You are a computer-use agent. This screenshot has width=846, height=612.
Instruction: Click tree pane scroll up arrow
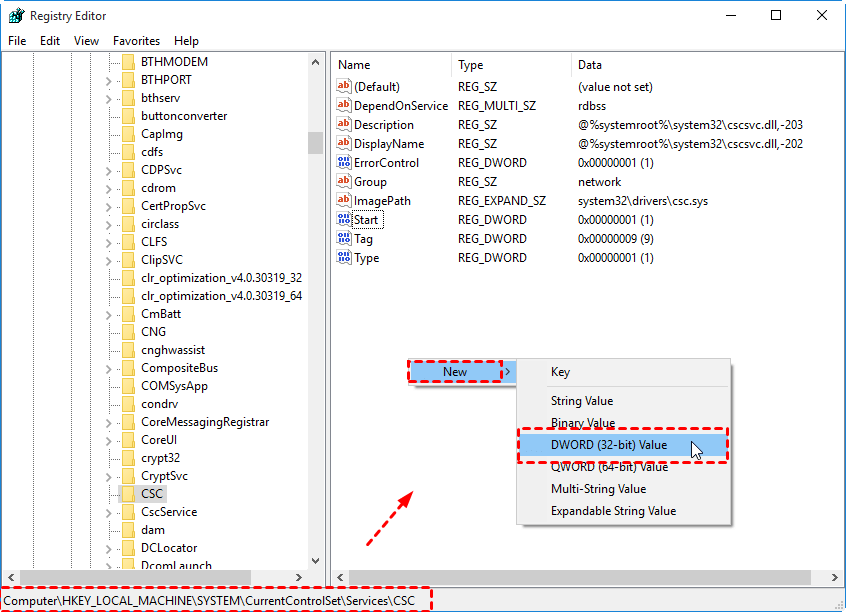[316, 62]
